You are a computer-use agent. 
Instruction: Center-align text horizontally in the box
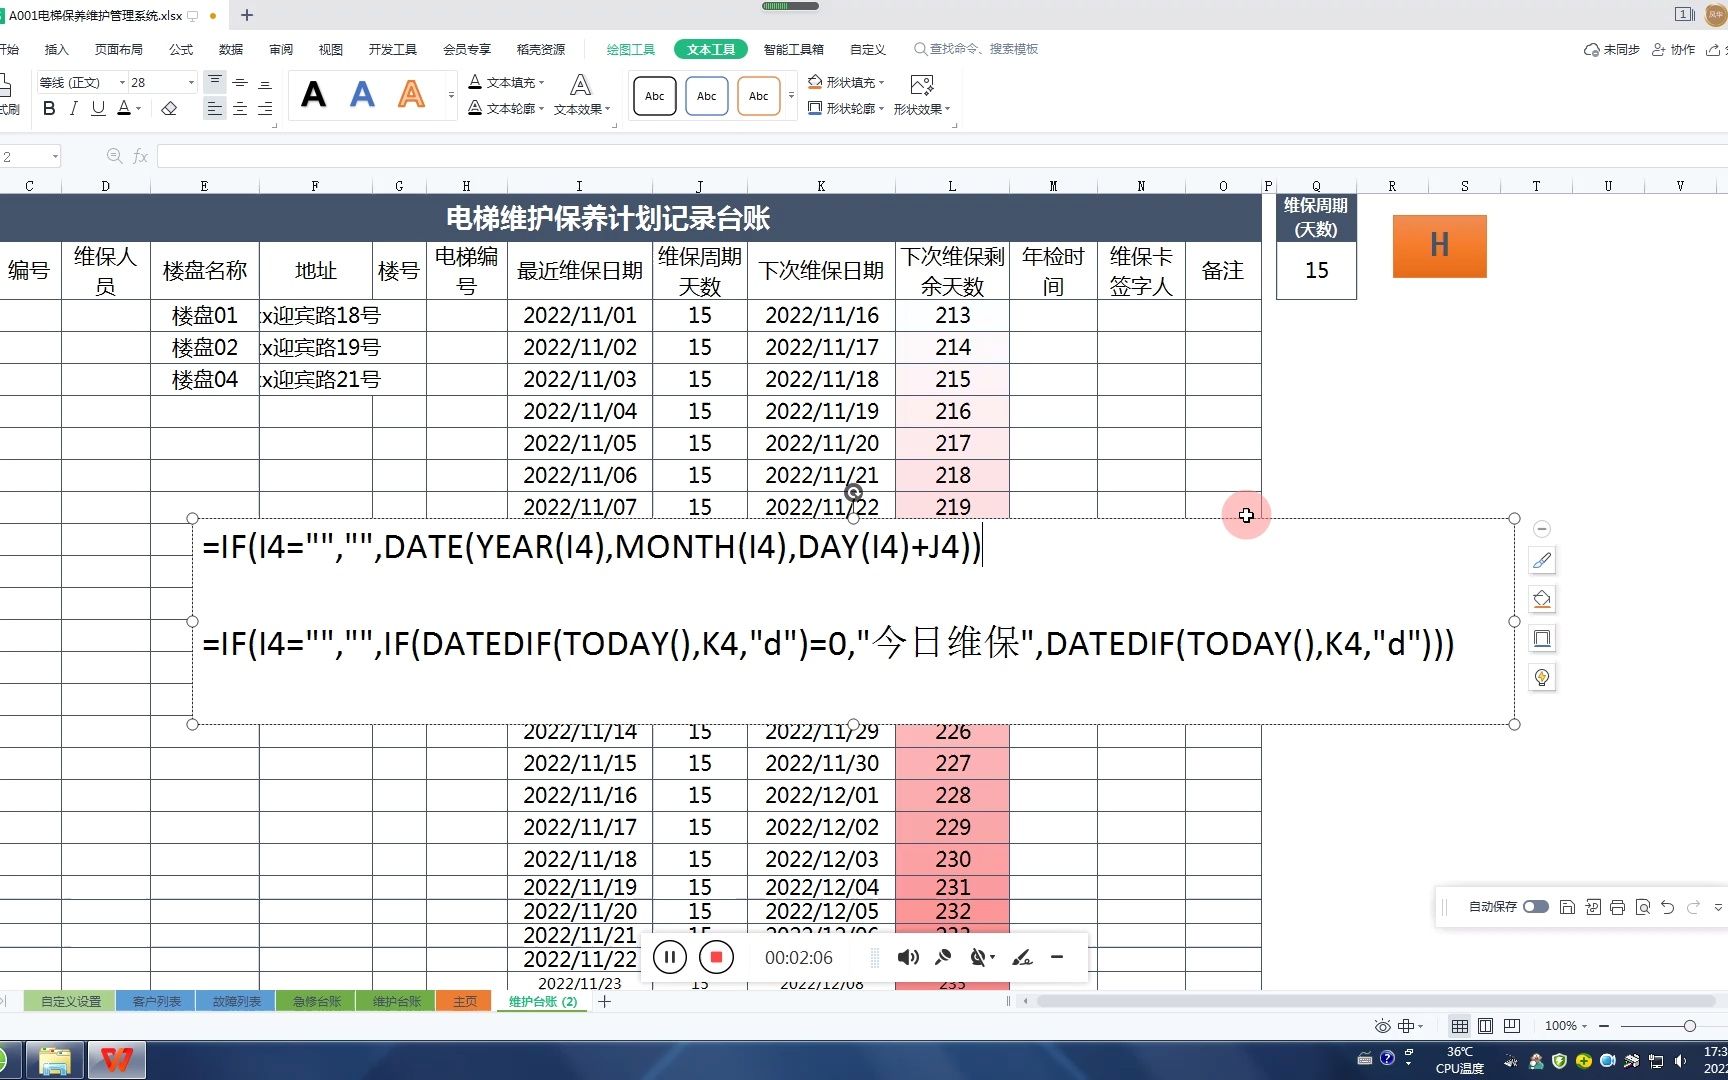(x=240, y=108)
